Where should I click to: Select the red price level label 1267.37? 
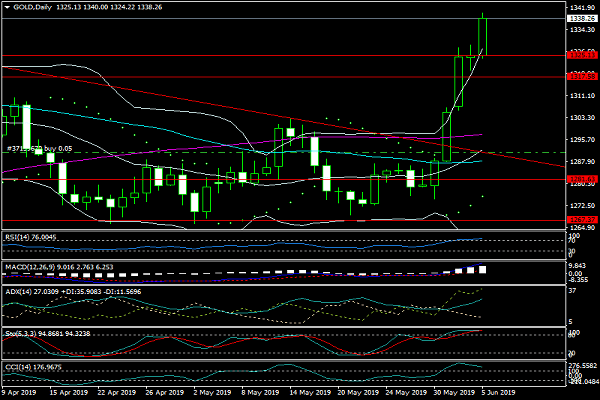pyautogui.click(x=582, y=220)
